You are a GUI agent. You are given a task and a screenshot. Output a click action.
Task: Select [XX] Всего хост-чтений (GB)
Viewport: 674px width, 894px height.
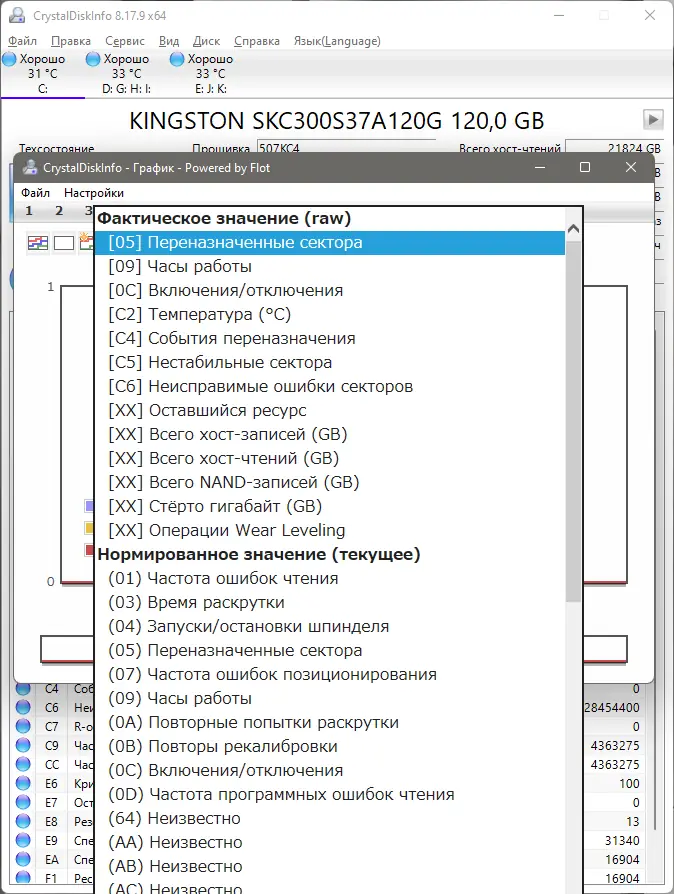tap(330, 458)
